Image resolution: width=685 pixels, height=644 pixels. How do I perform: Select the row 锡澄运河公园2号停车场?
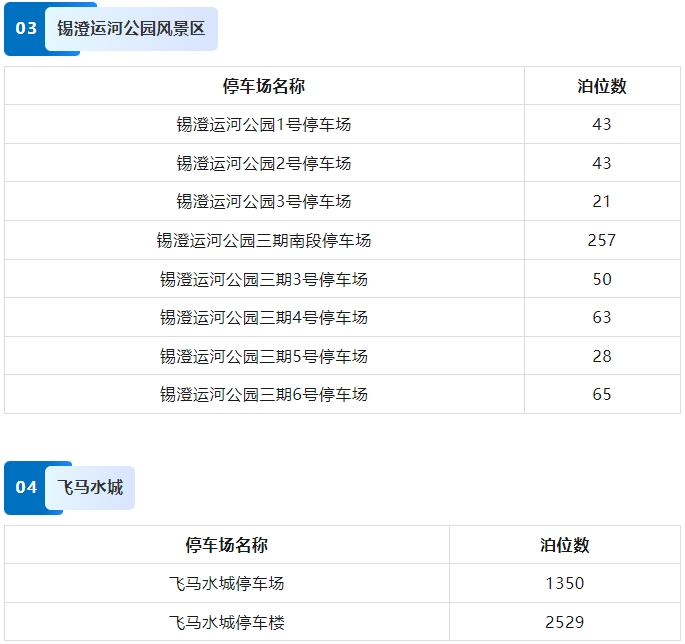(x=342, y=163)
